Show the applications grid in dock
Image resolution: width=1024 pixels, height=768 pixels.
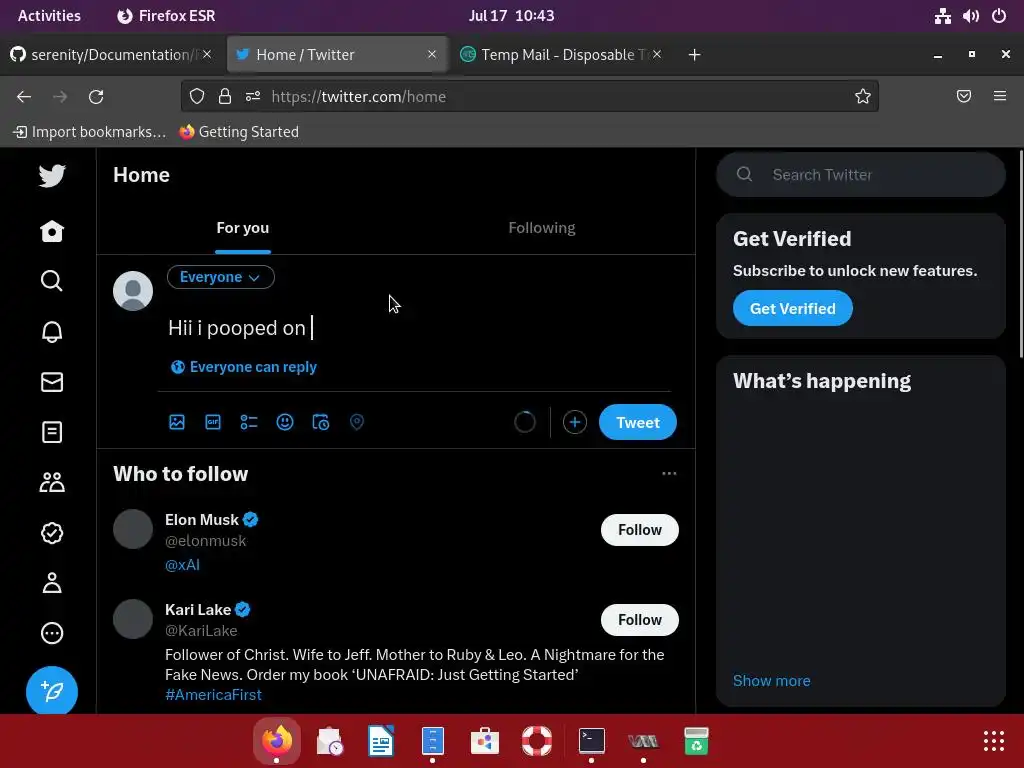point(993,741)
